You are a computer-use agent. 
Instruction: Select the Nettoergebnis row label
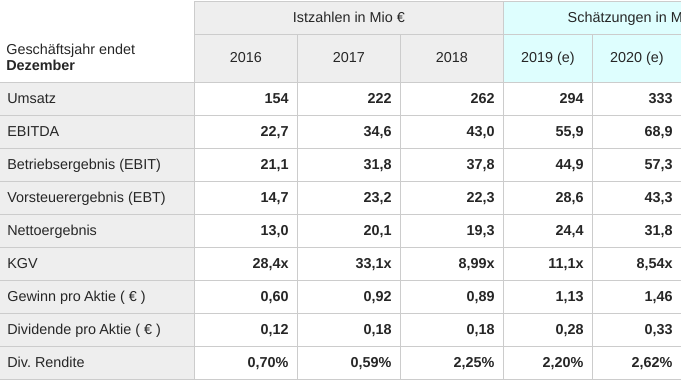52,231
